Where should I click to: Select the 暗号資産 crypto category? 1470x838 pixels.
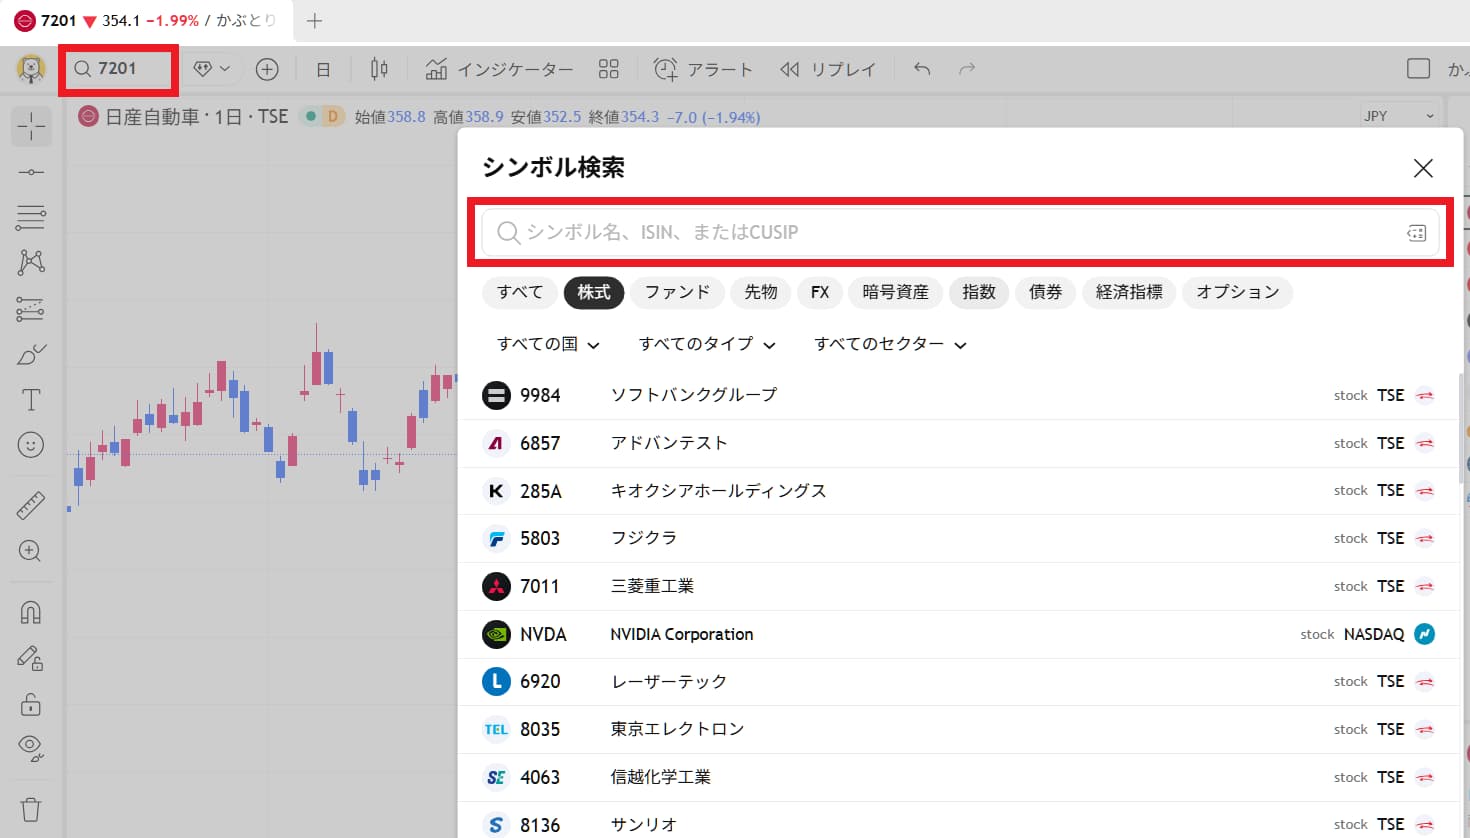pyautogui.click(x=895, y=292)
